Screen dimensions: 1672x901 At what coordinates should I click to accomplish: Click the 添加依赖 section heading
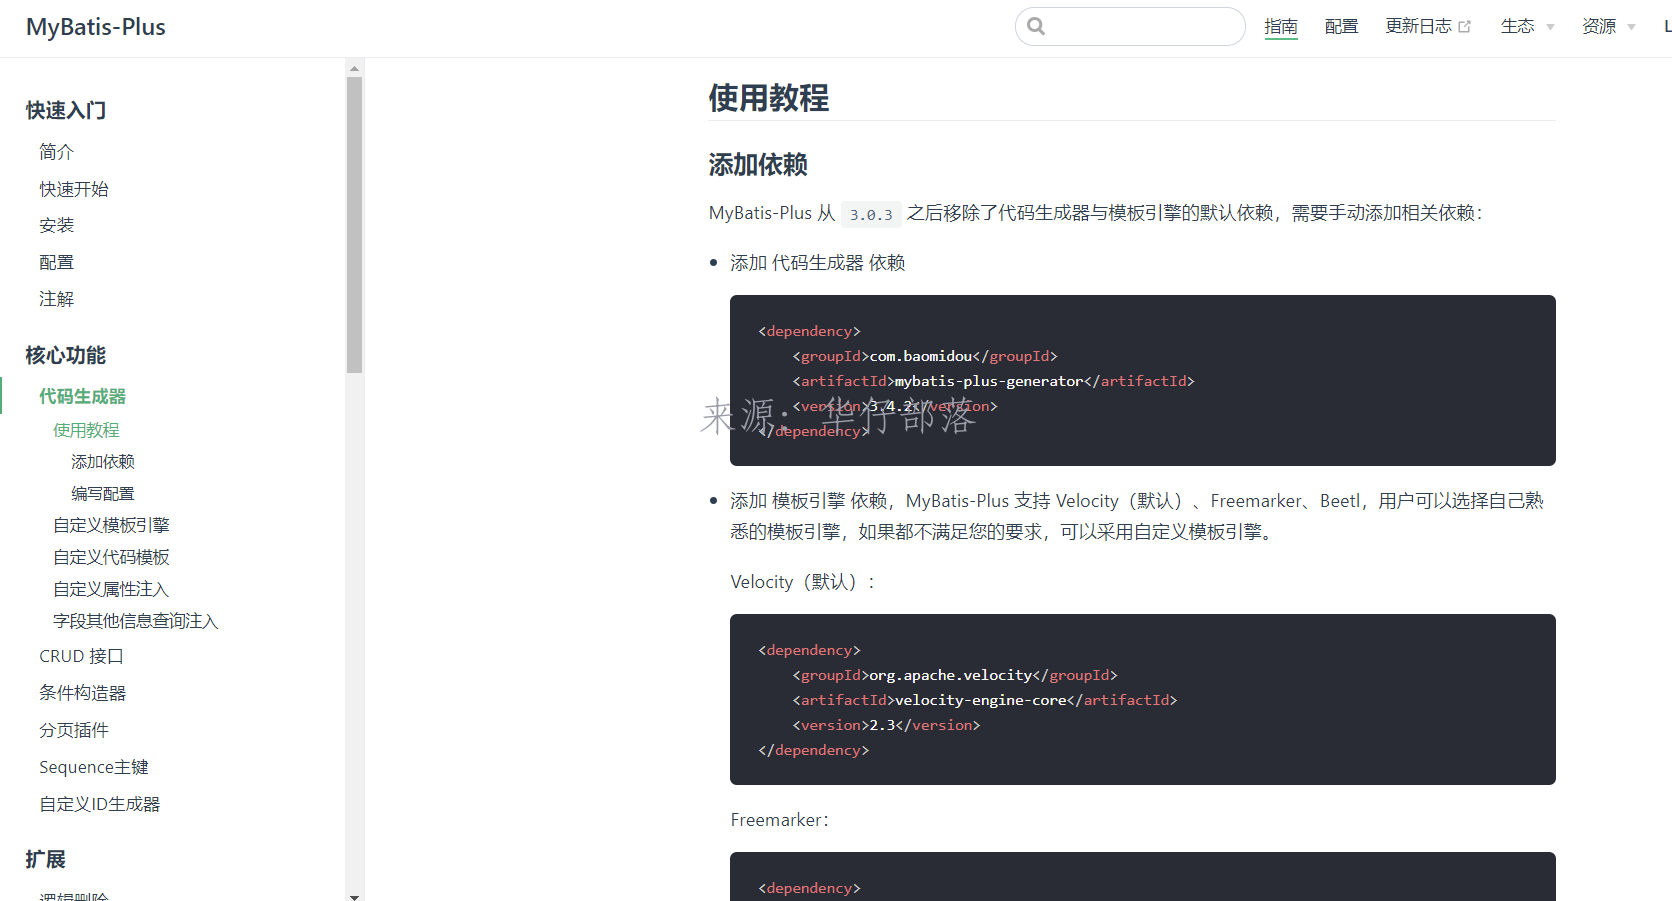click(758, 164)
